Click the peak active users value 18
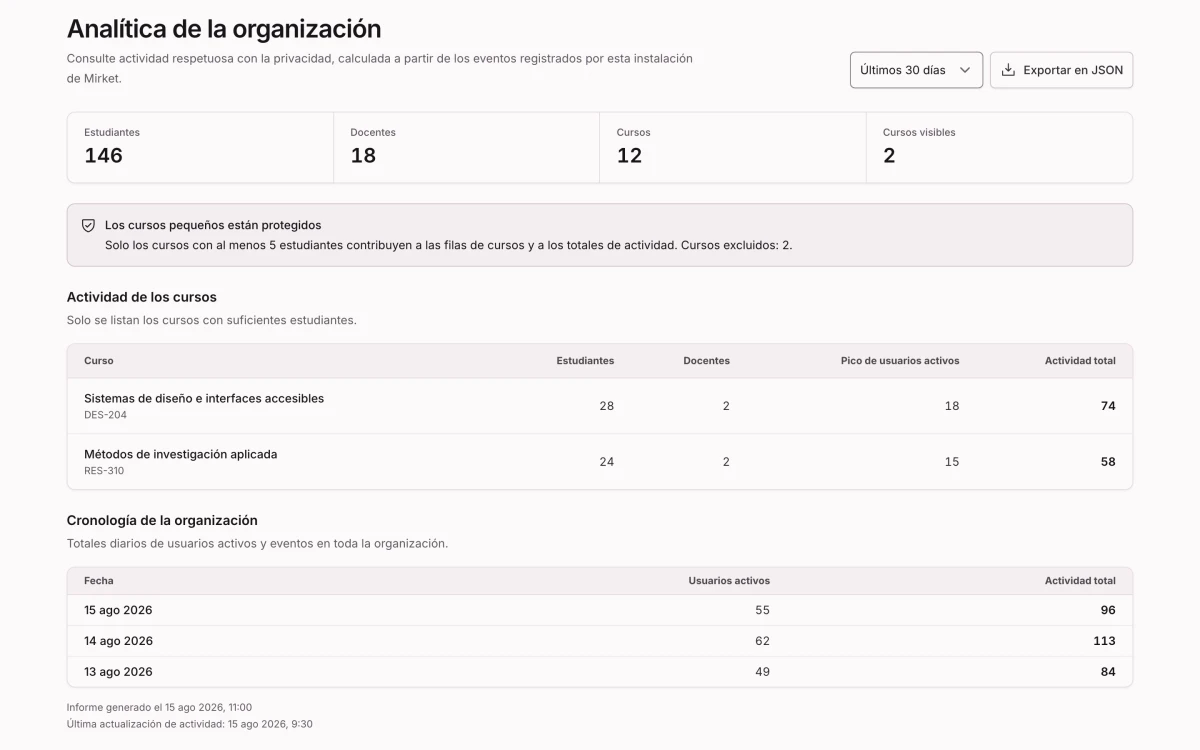Screen dimensions: 1200x750 [952, 406]
